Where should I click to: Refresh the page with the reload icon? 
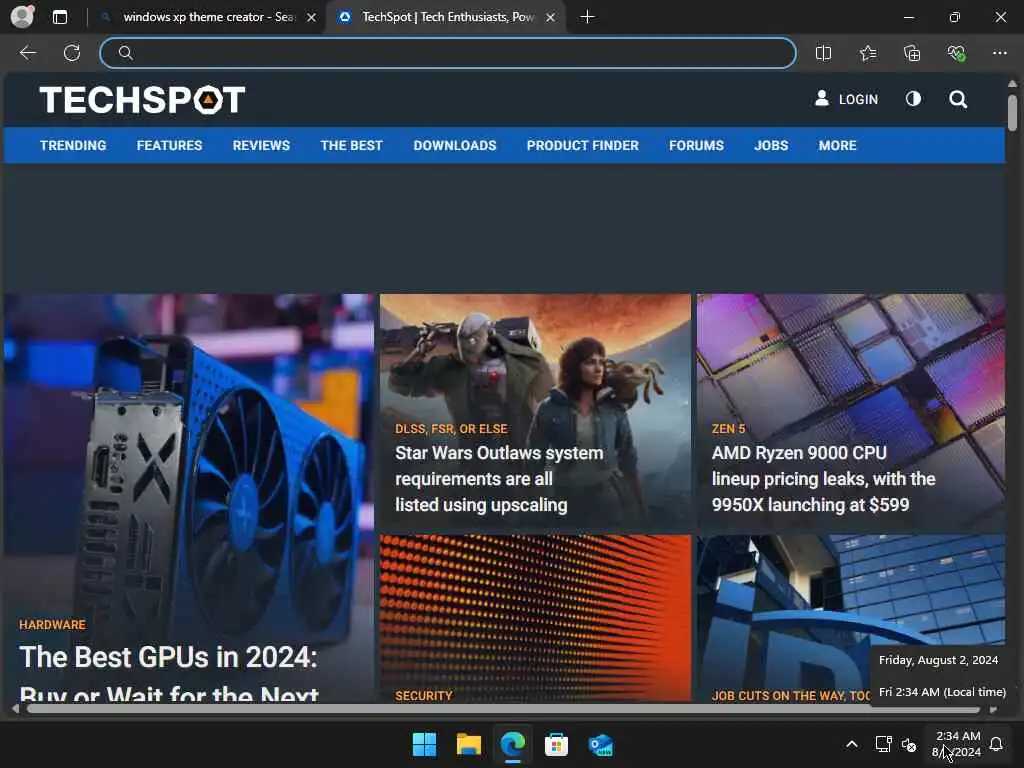pyautogui.click(x=72, y=53)
